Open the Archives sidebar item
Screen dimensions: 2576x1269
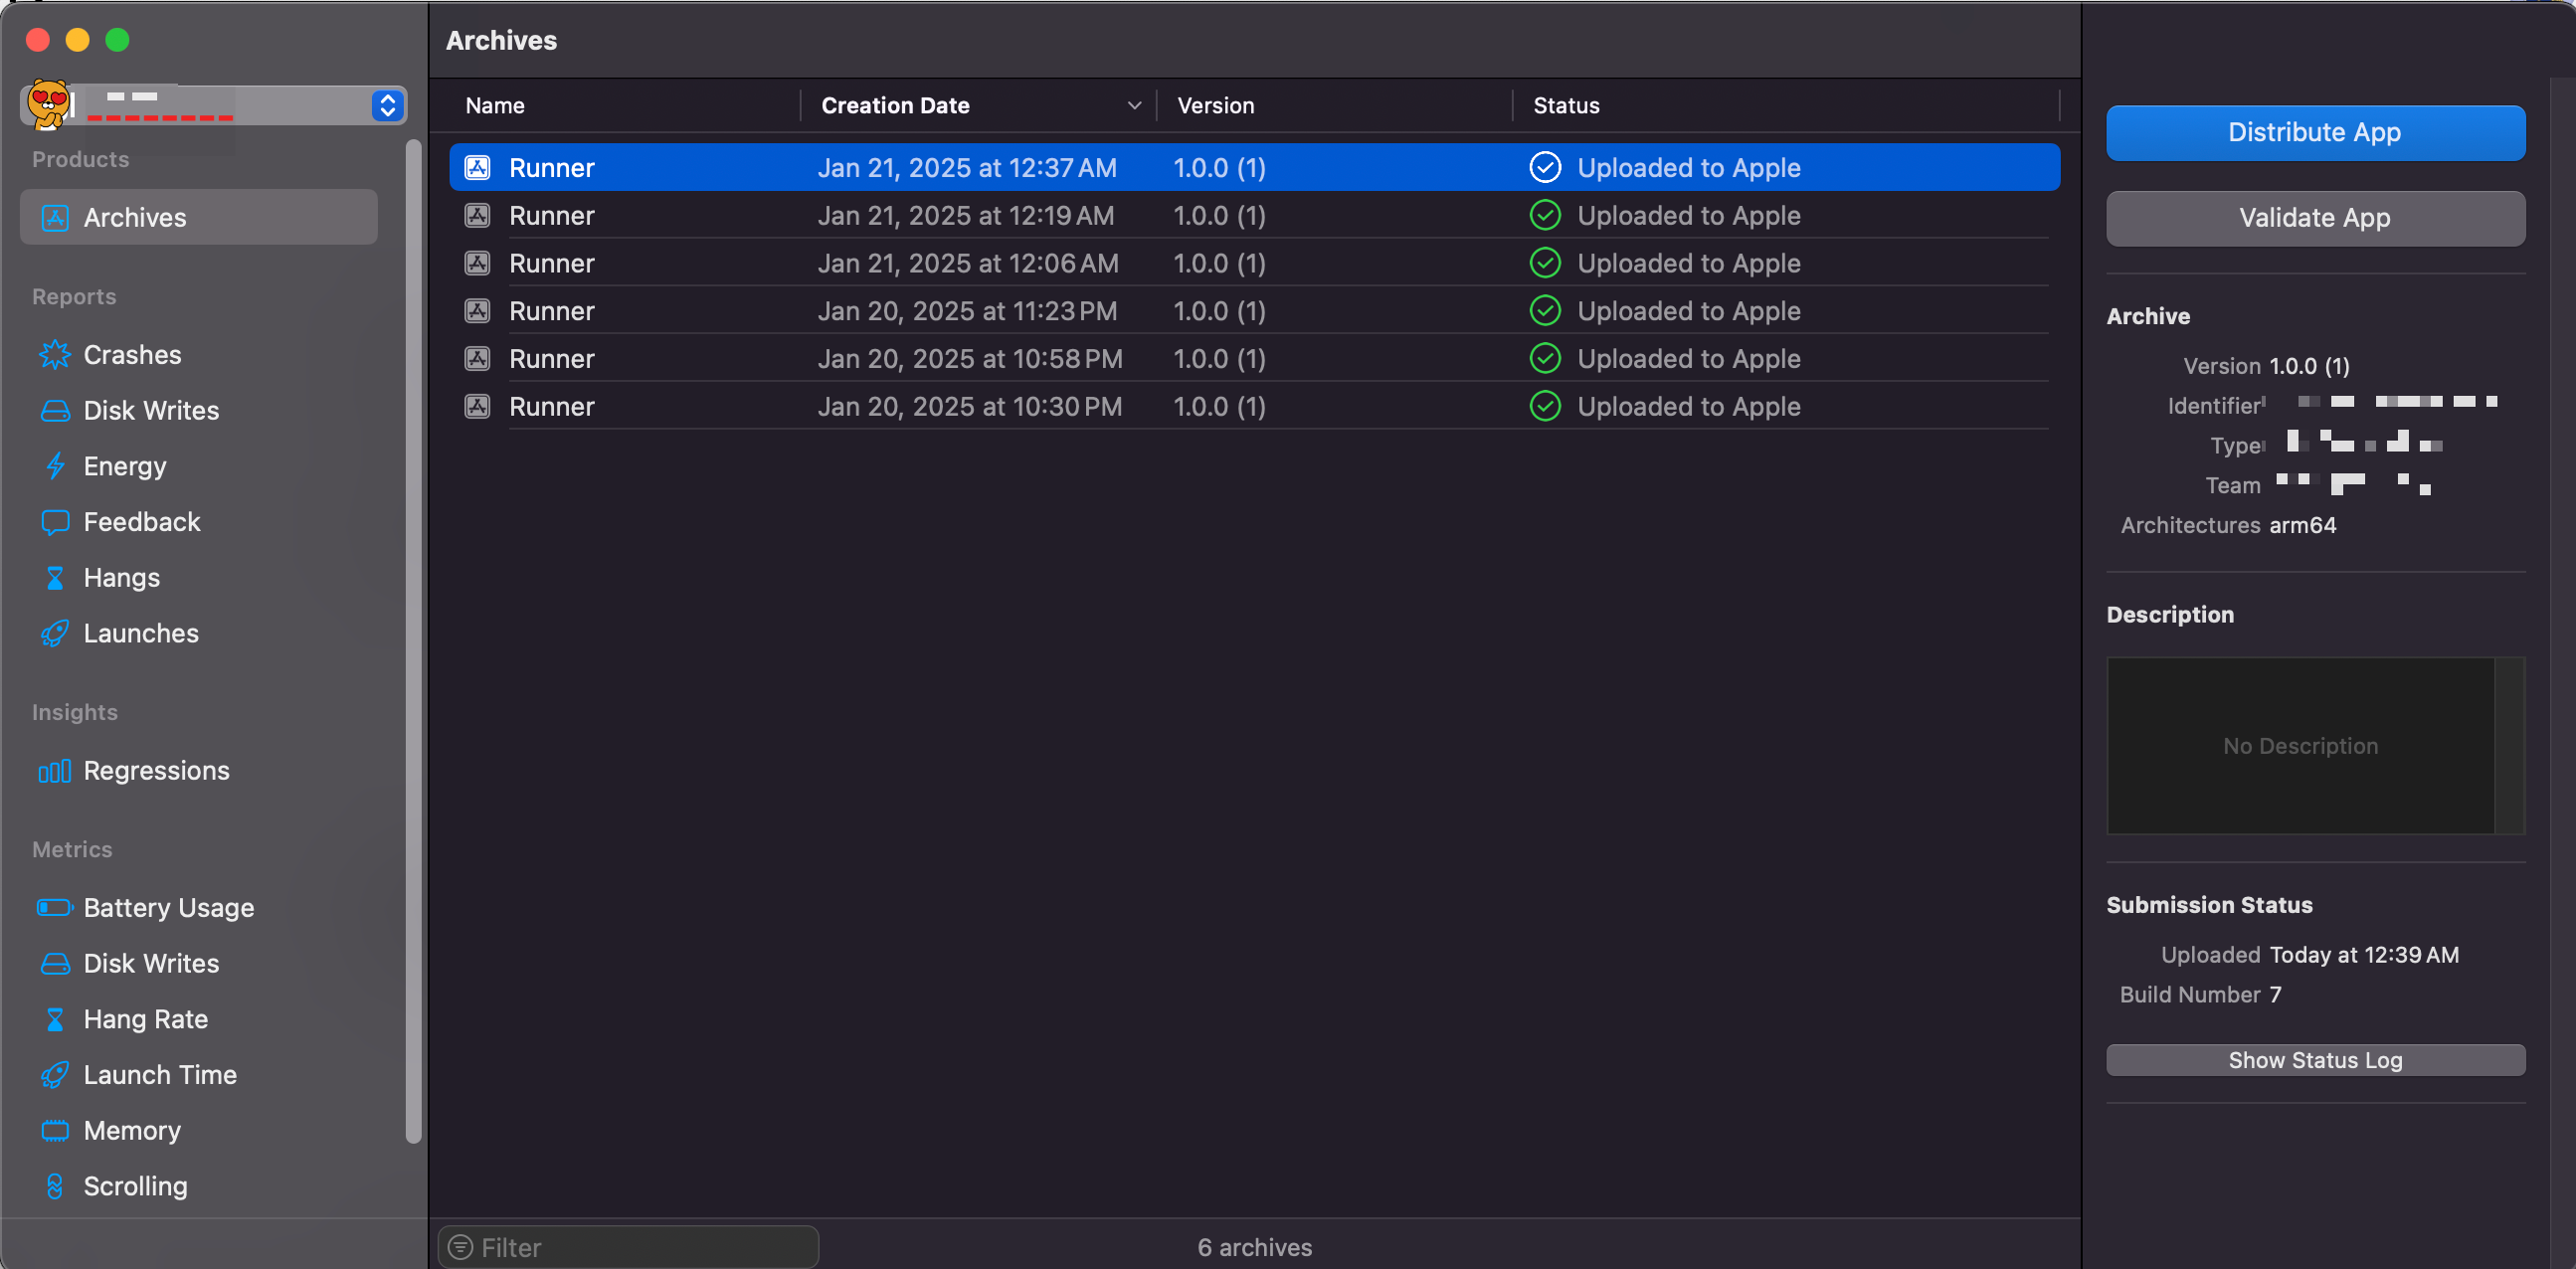point(198,217)
